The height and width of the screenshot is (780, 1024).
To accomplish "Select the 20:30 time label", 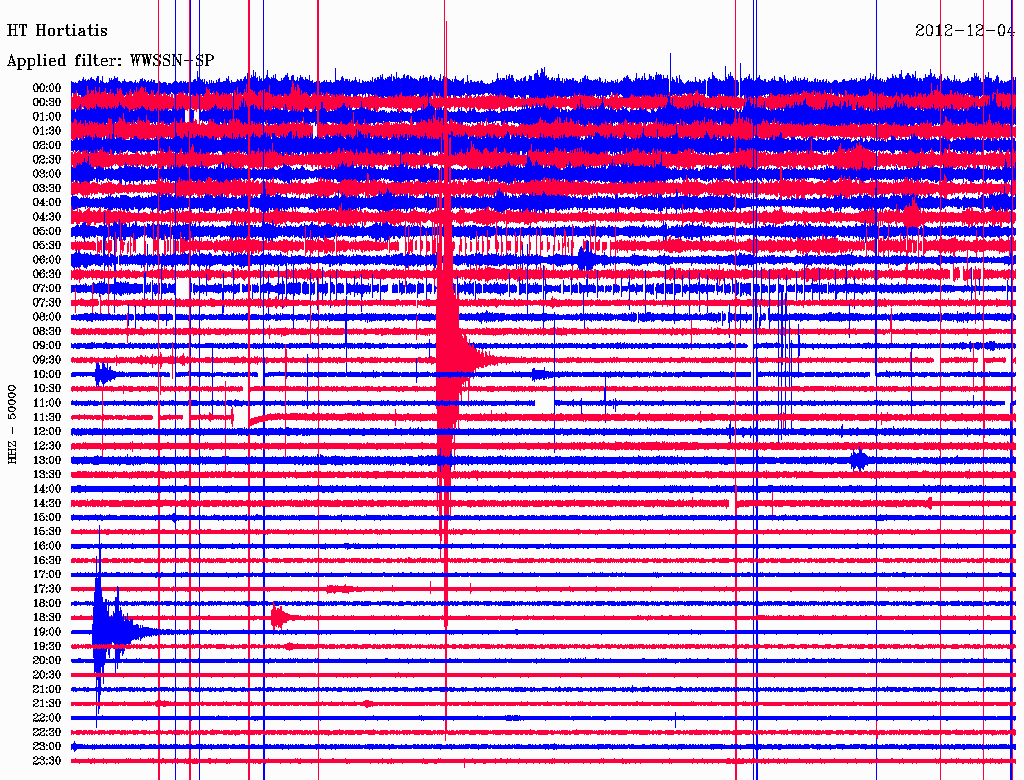I will pos(47,675).
